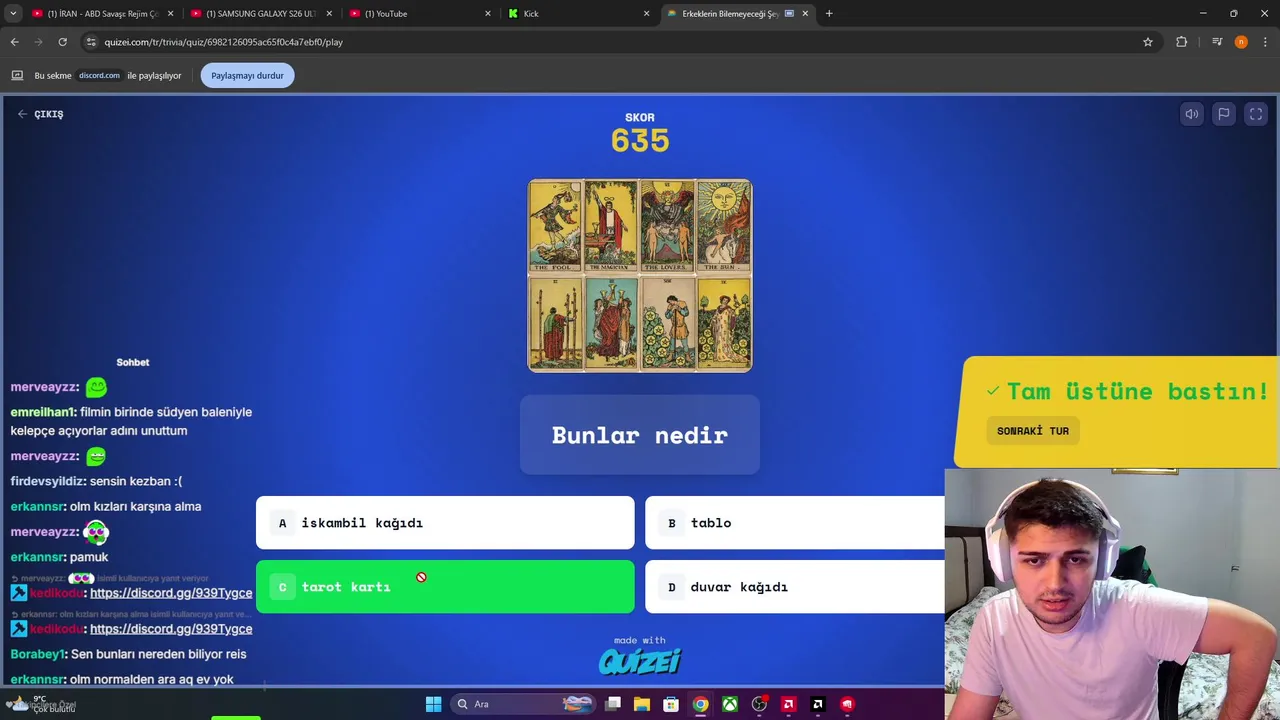Click the Ara taskbar search box
The width and height of the screenshot is (1280, 720).
[521, 704]
